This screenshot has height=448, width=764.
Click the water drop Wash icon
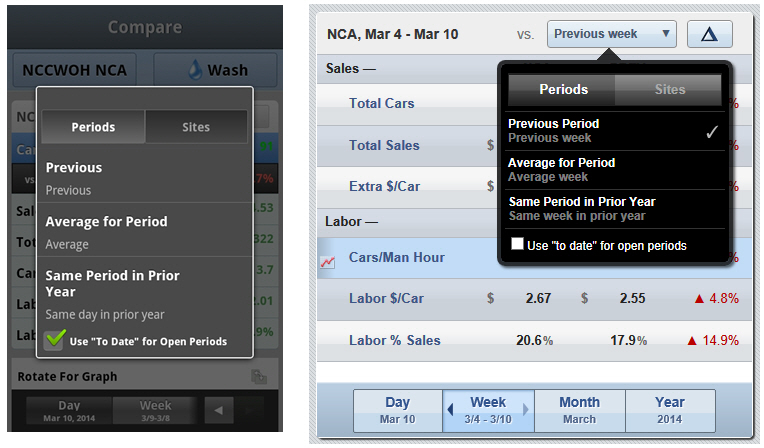point(195,70)
